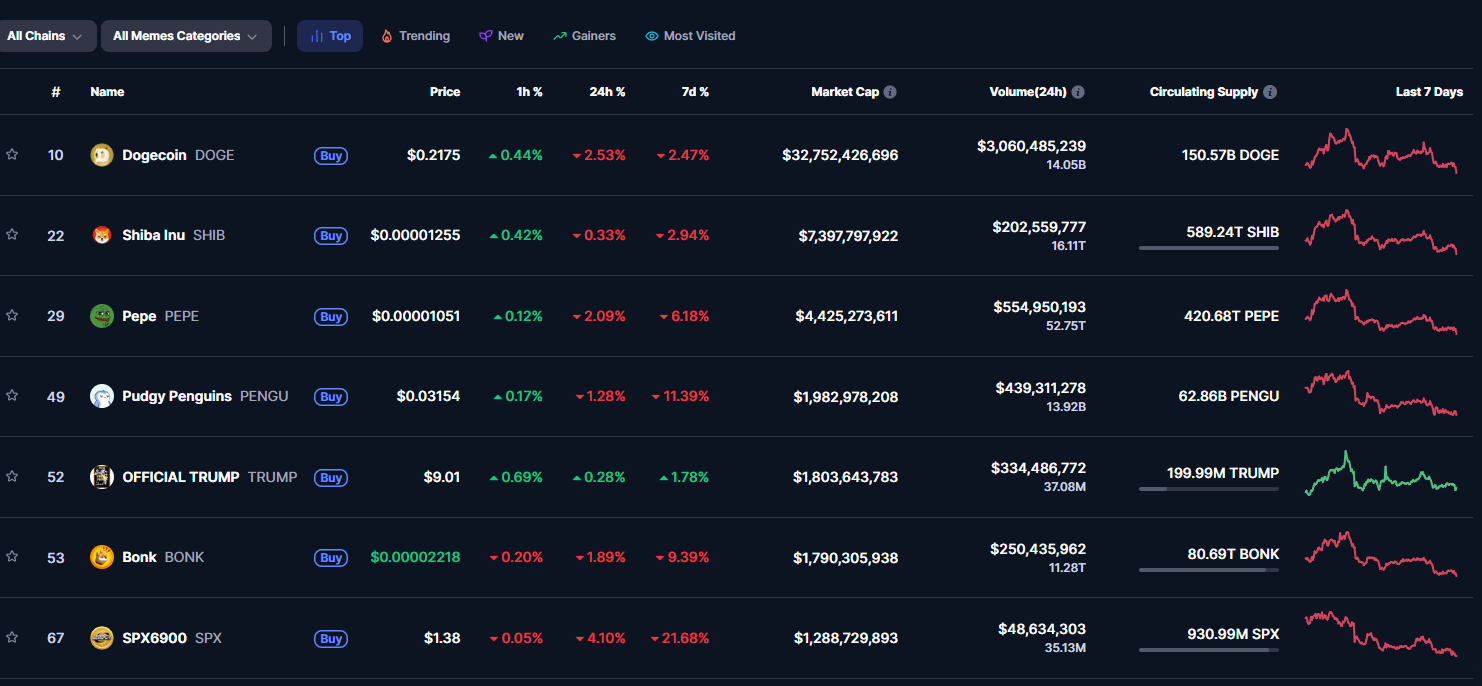Viewport: 1482px width, 686px height.
Task: Go to the Gainers tab
Action: (x=584, y=36)
